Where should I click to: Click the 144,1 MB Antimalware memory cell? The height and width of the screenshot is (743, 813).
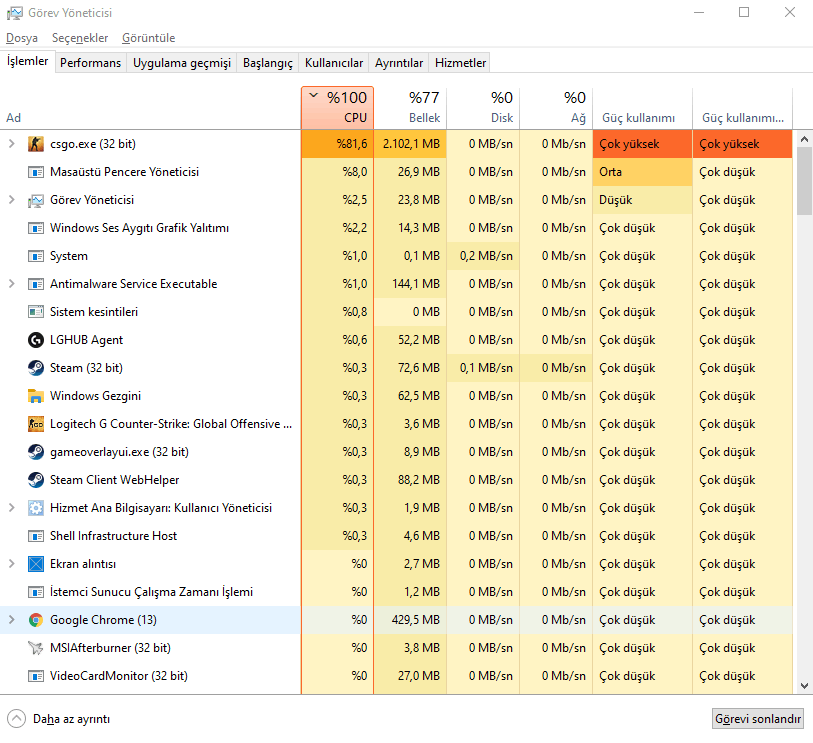tap(410, 284)
